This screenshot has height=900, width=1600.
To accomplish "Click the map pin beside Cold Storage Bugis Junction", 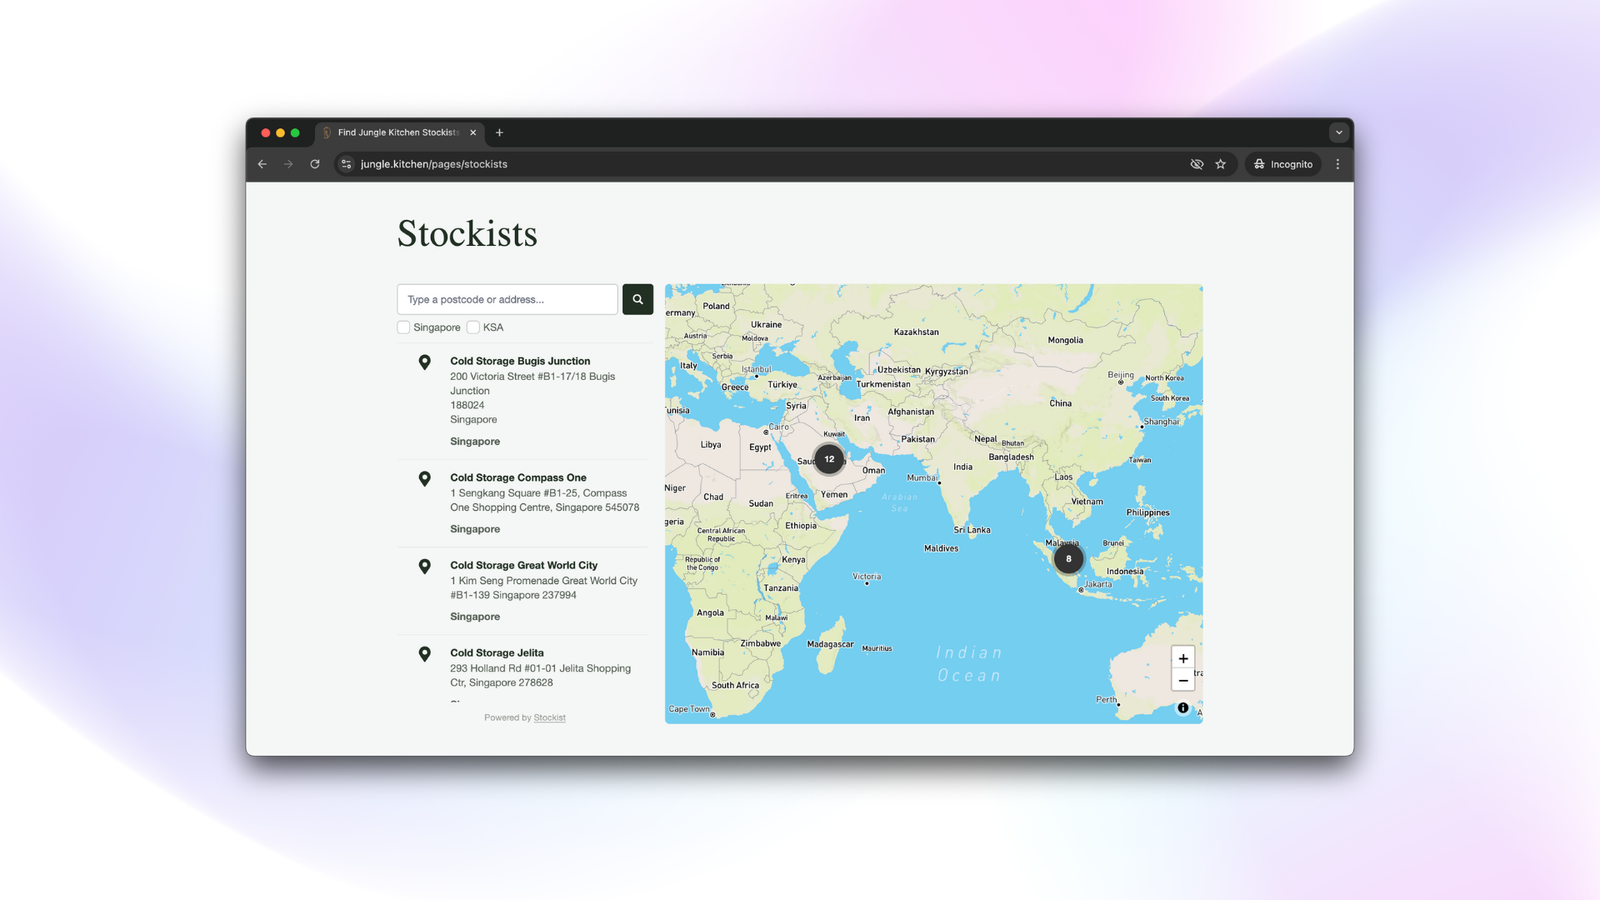I will pyautogui.click(x=425, y=362).
